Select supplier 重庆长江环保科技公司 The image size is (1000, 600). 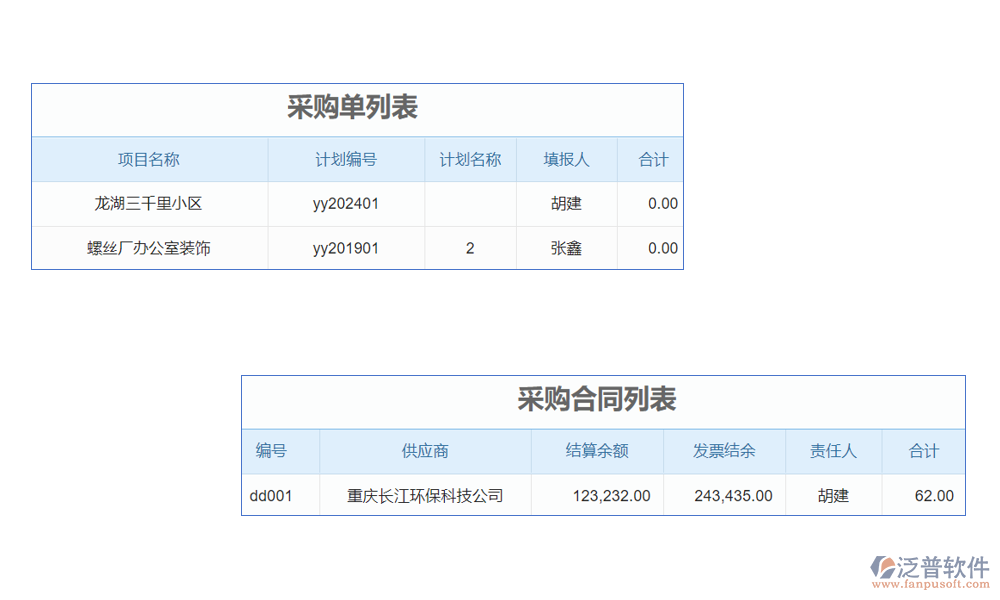425,495
